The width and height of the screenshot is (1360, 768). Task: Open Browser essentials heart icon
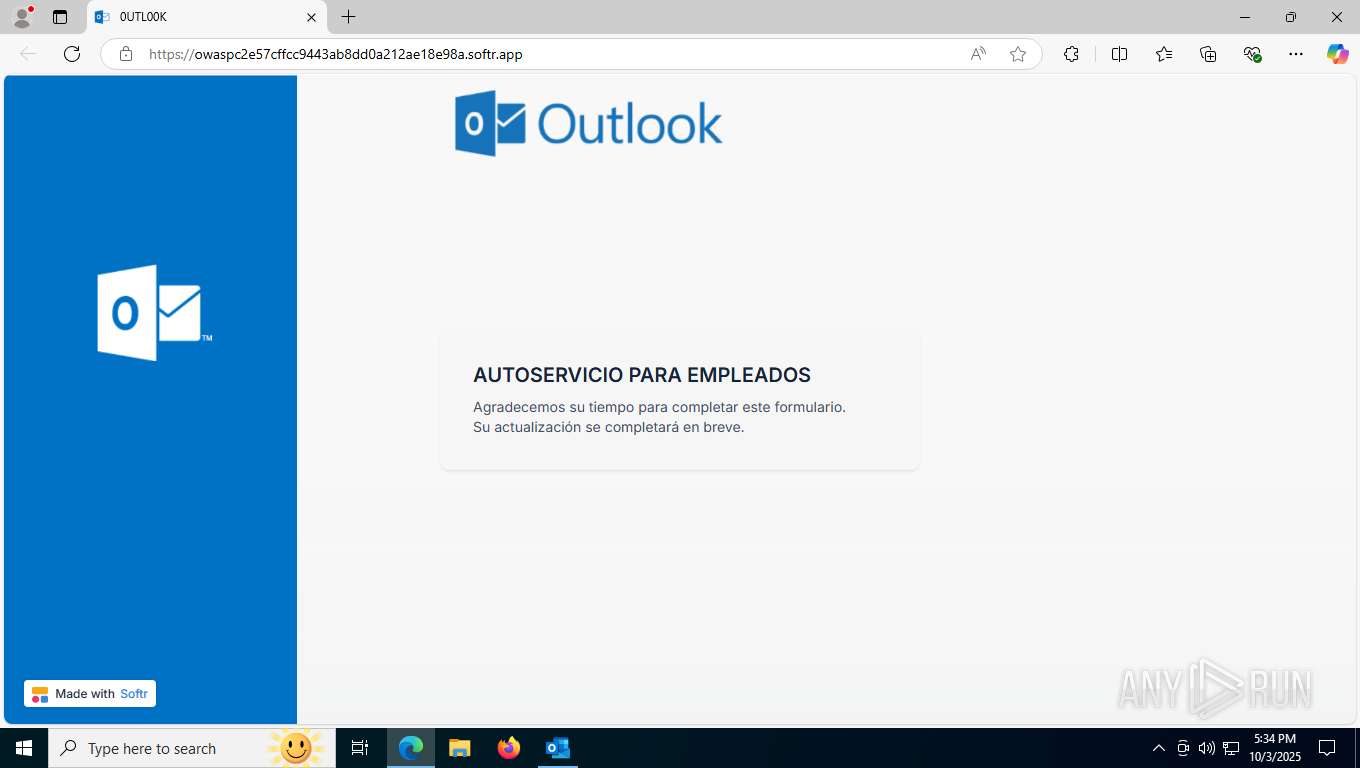[x=1252, y=54]
